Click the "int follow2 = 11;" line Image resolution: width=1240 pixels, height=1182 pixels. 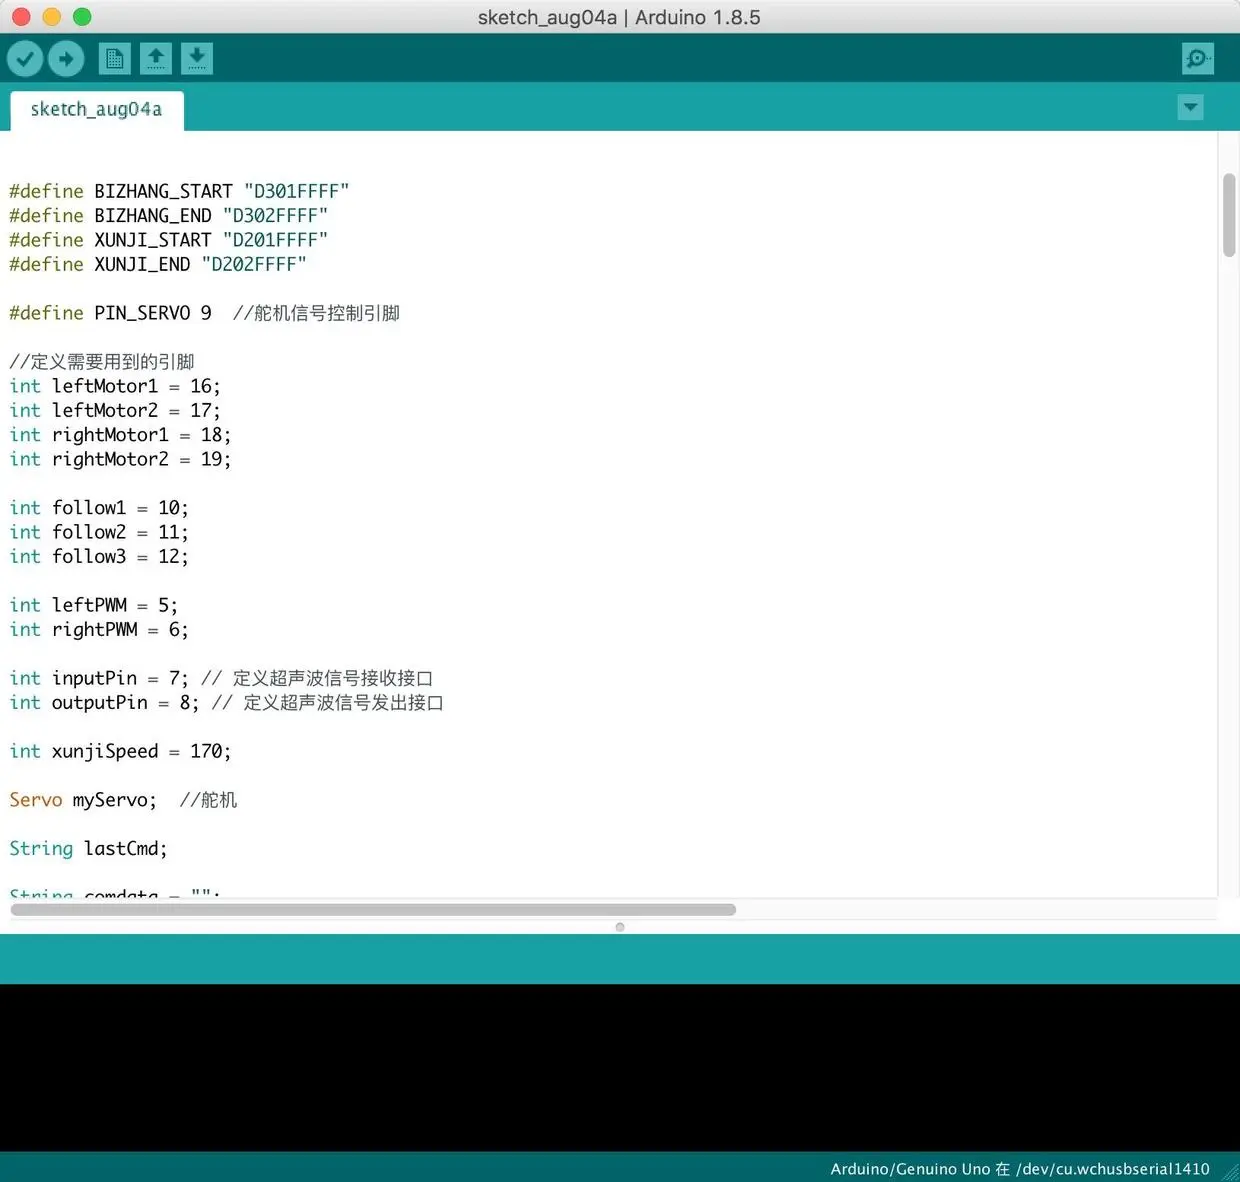(99, 532)
